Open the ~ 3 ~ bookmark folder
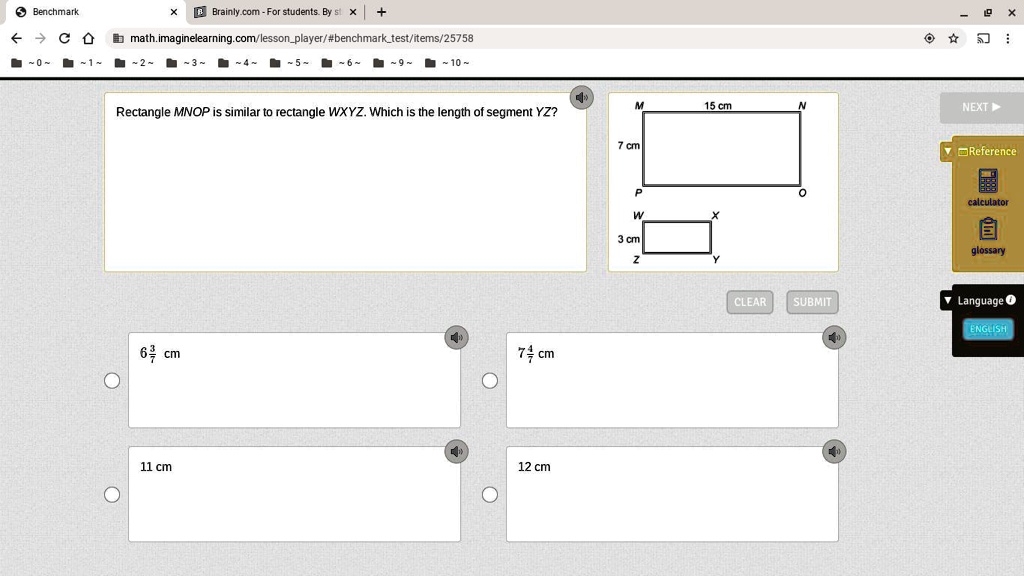Image resolution: width=1024 pixels, height=576 pixels. [185, 63]
